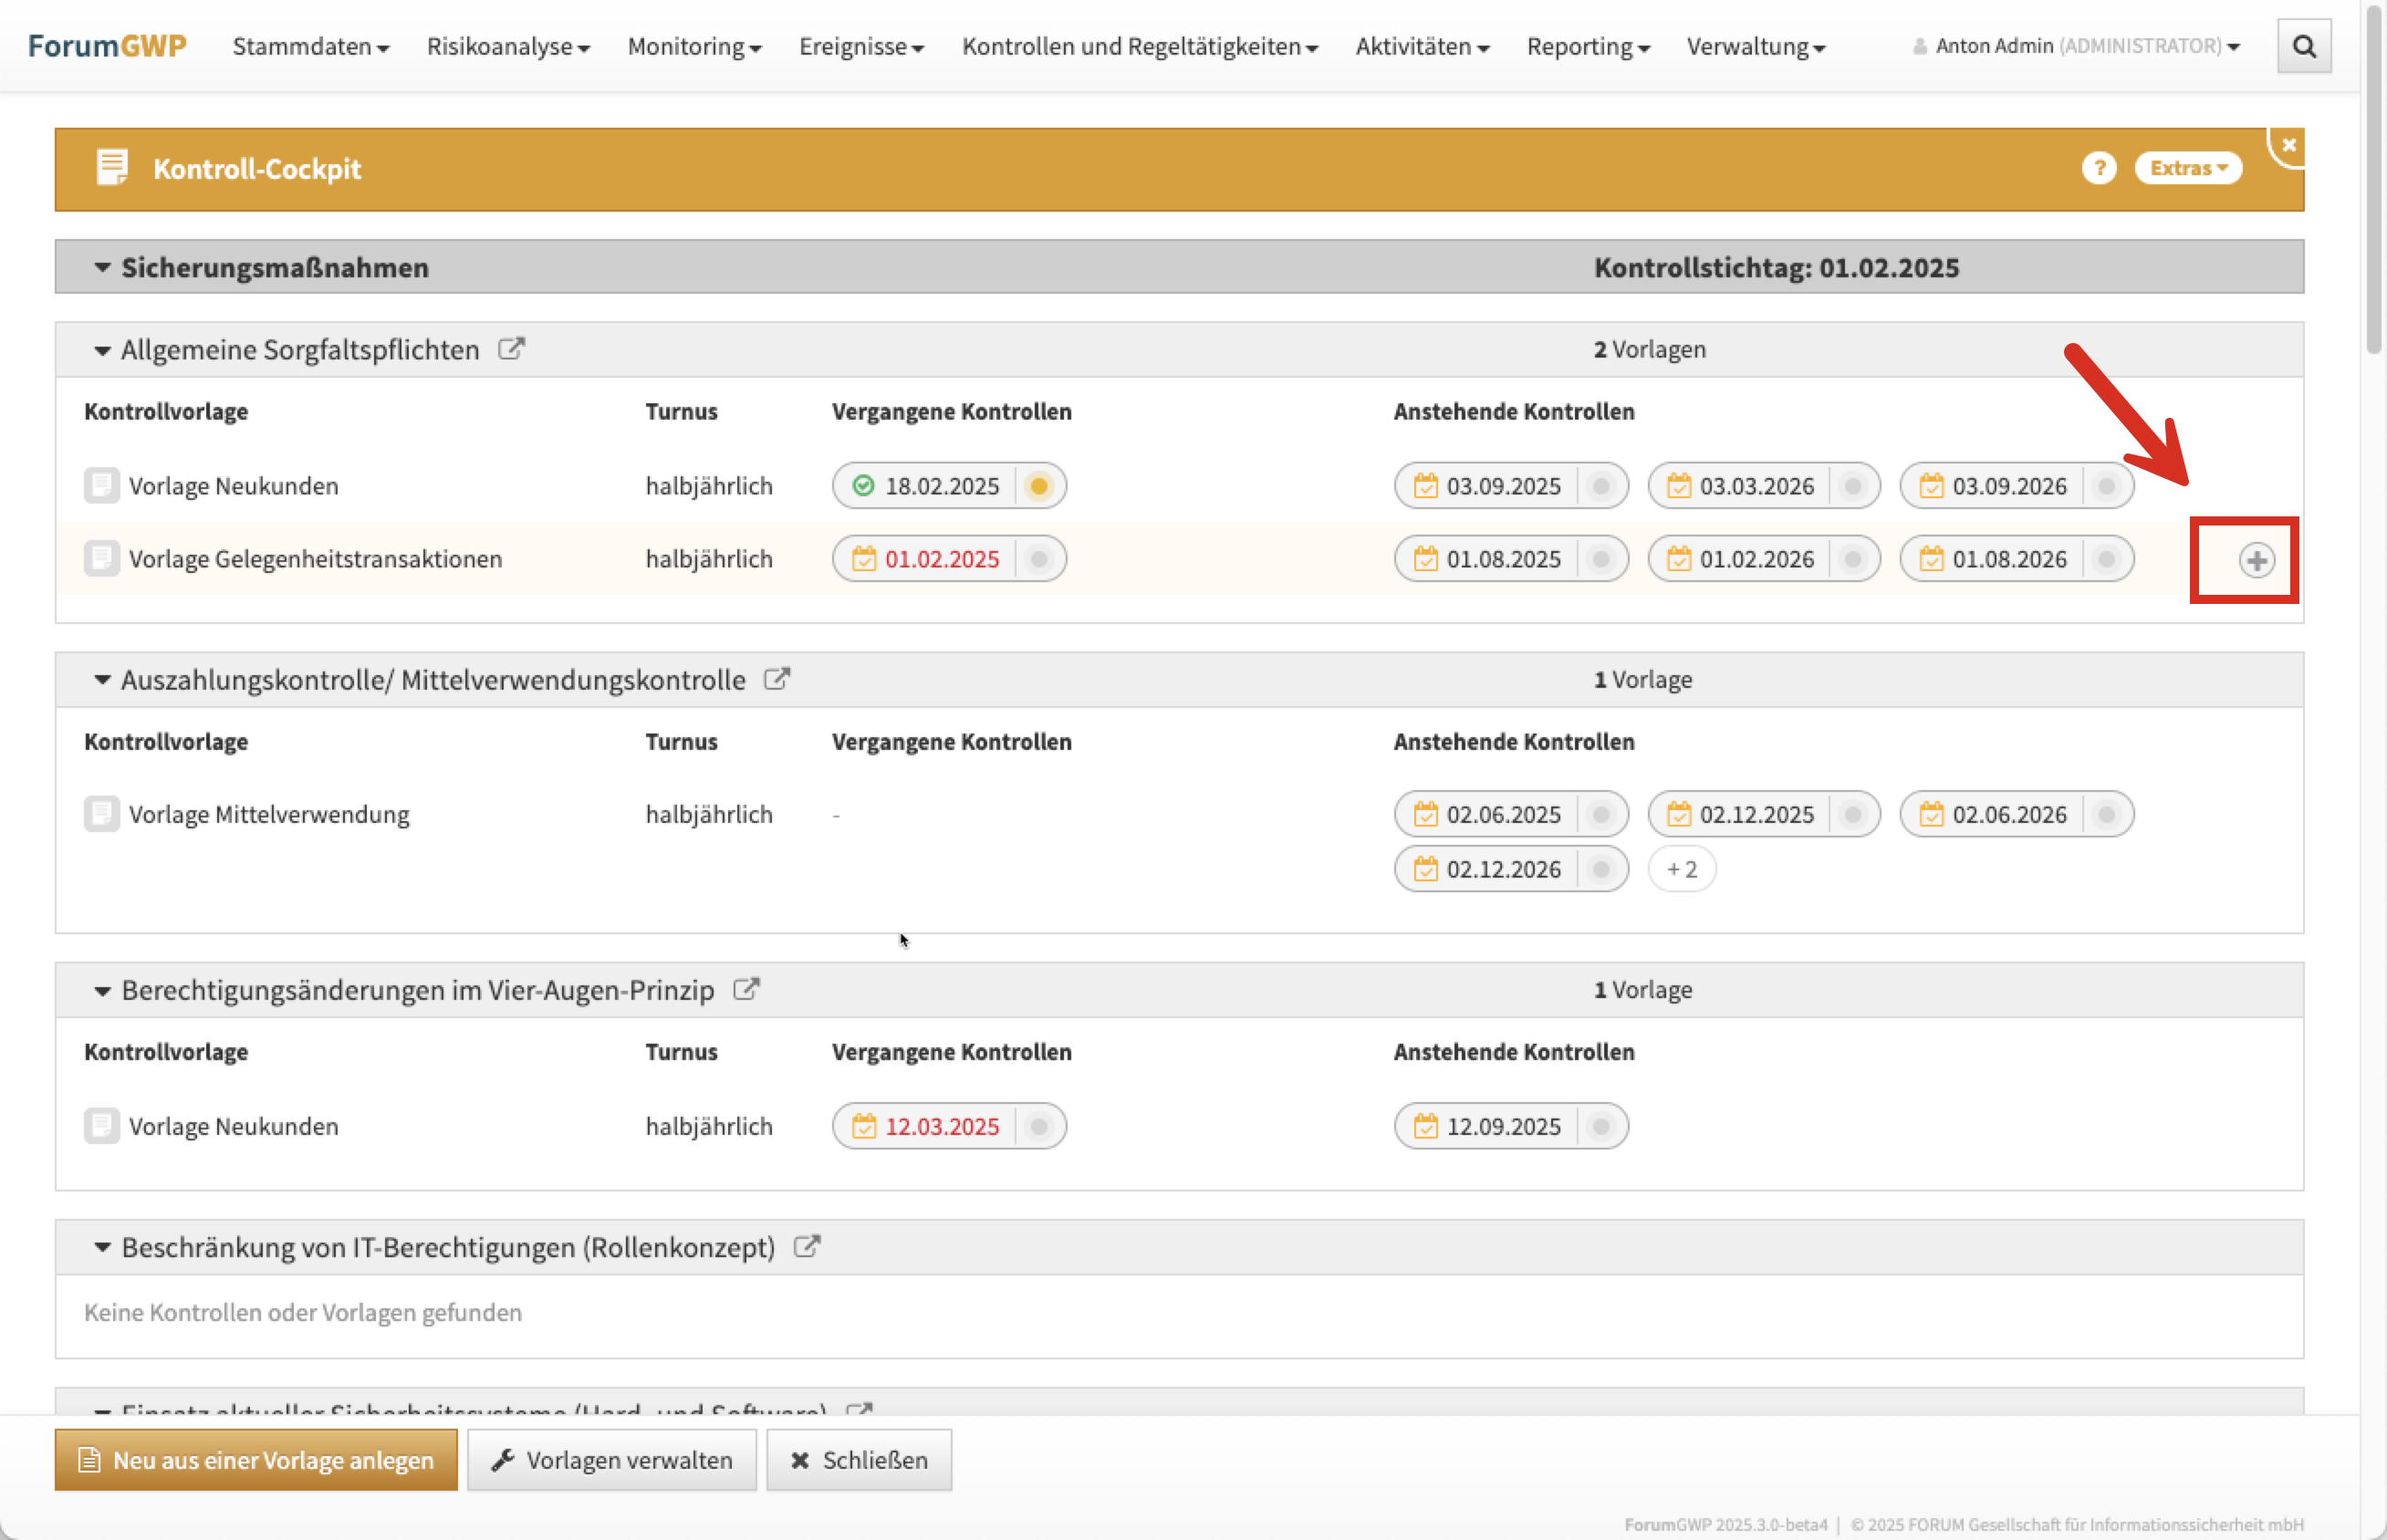Open the Extras dropdown
This screenshot has width=2387, height=1540.
click(x=2187, y=168)
